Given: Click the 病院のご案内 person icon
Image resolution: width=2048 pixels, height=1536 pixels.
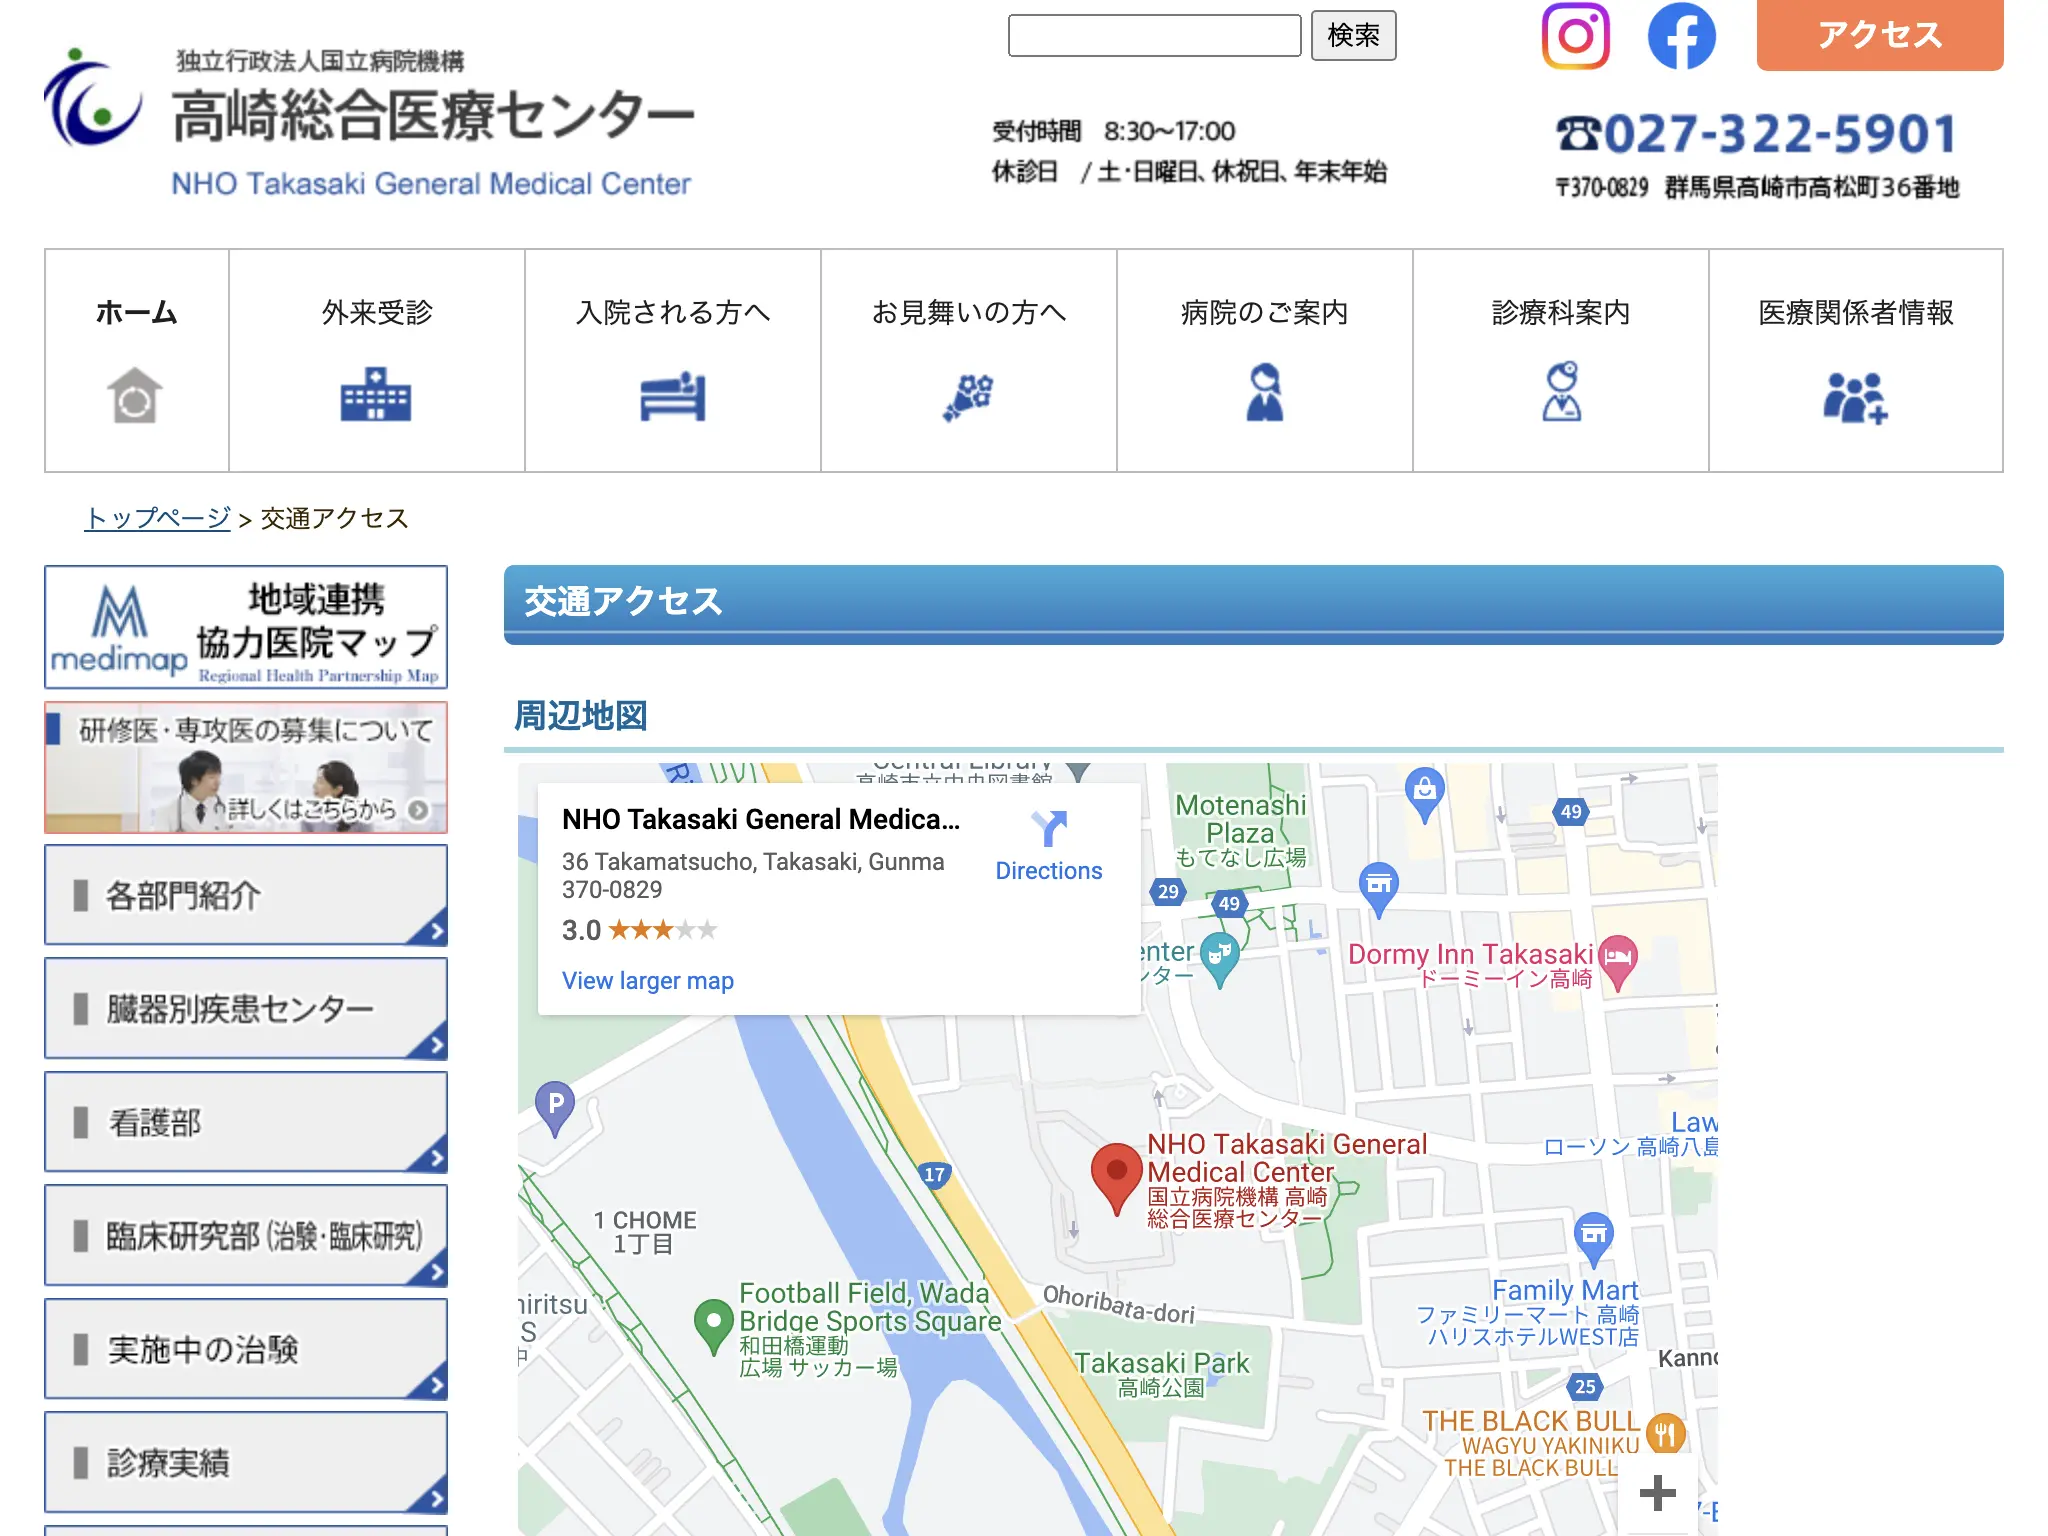Looking at the screenshot, I should pyautogui.click(x=1264, y=393).
